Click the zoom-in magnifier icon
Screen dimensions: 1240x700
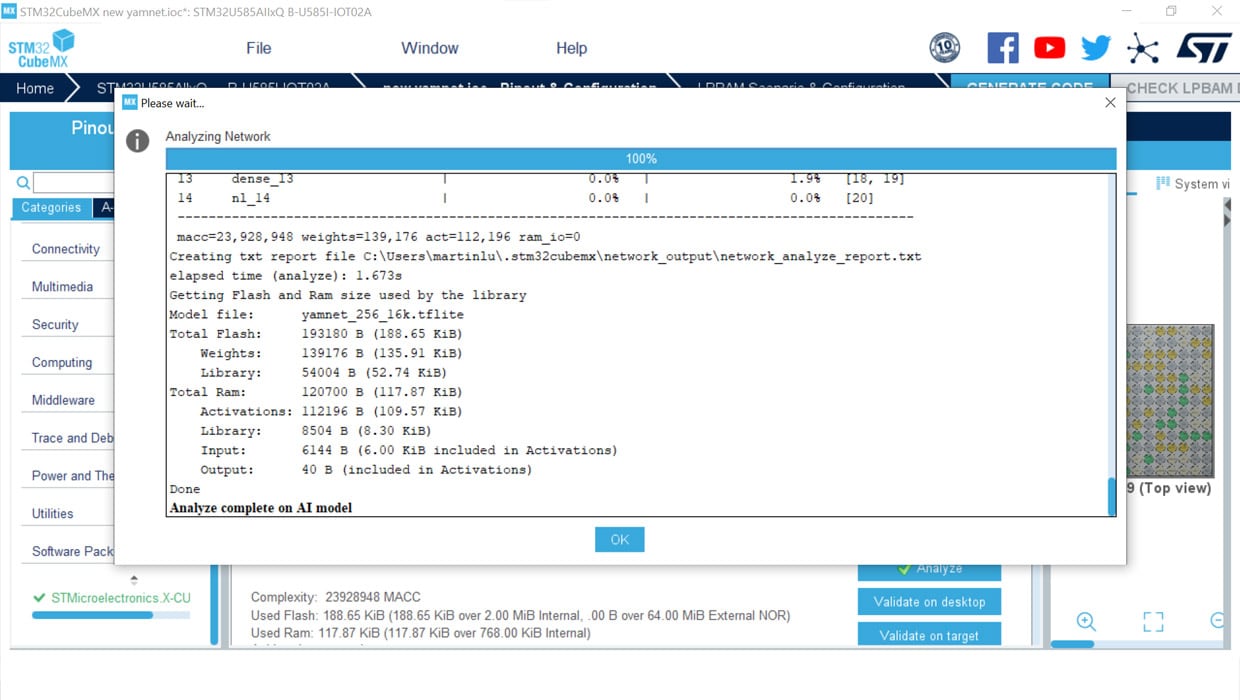pyautogui.click(x=1086, y=621)
